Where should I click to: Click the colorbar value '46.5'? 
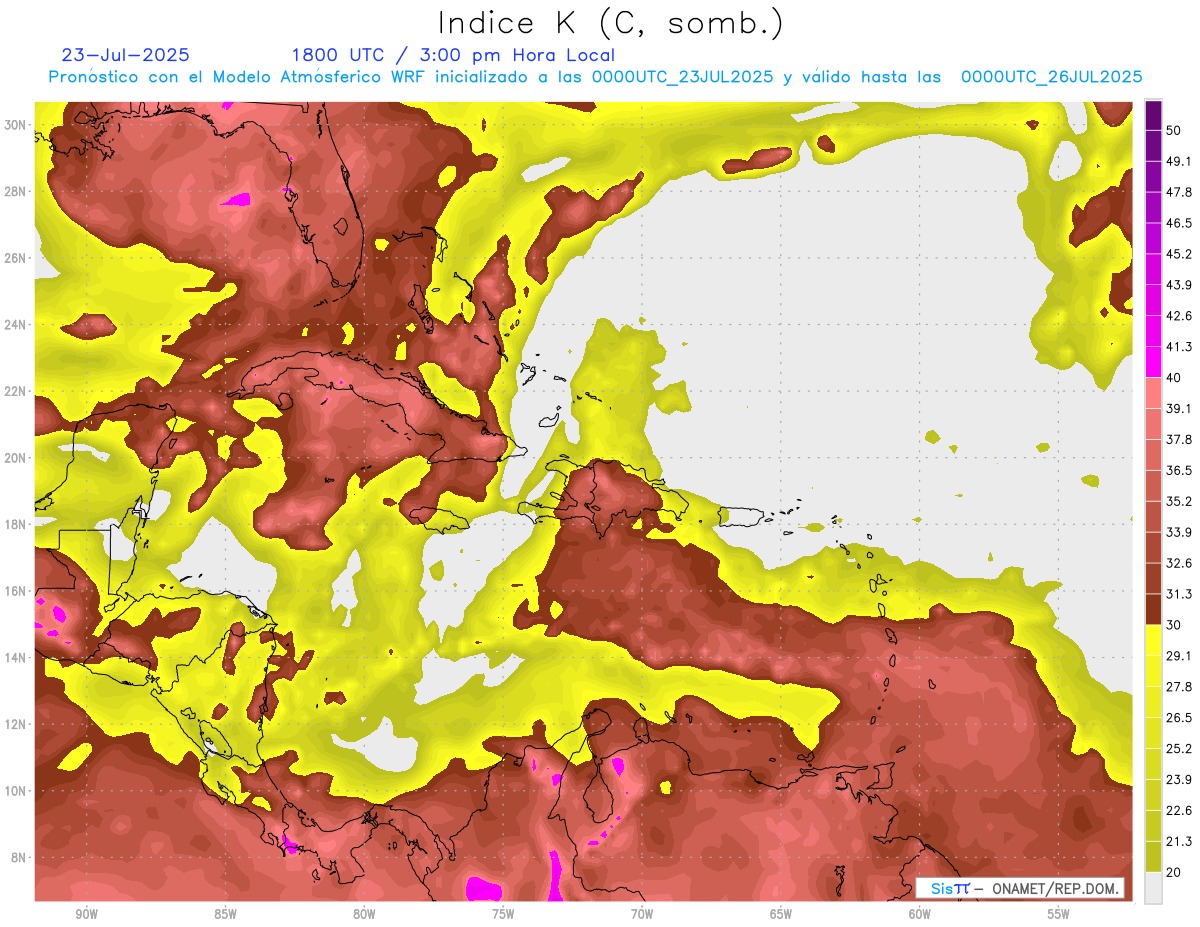[1179, 223]
